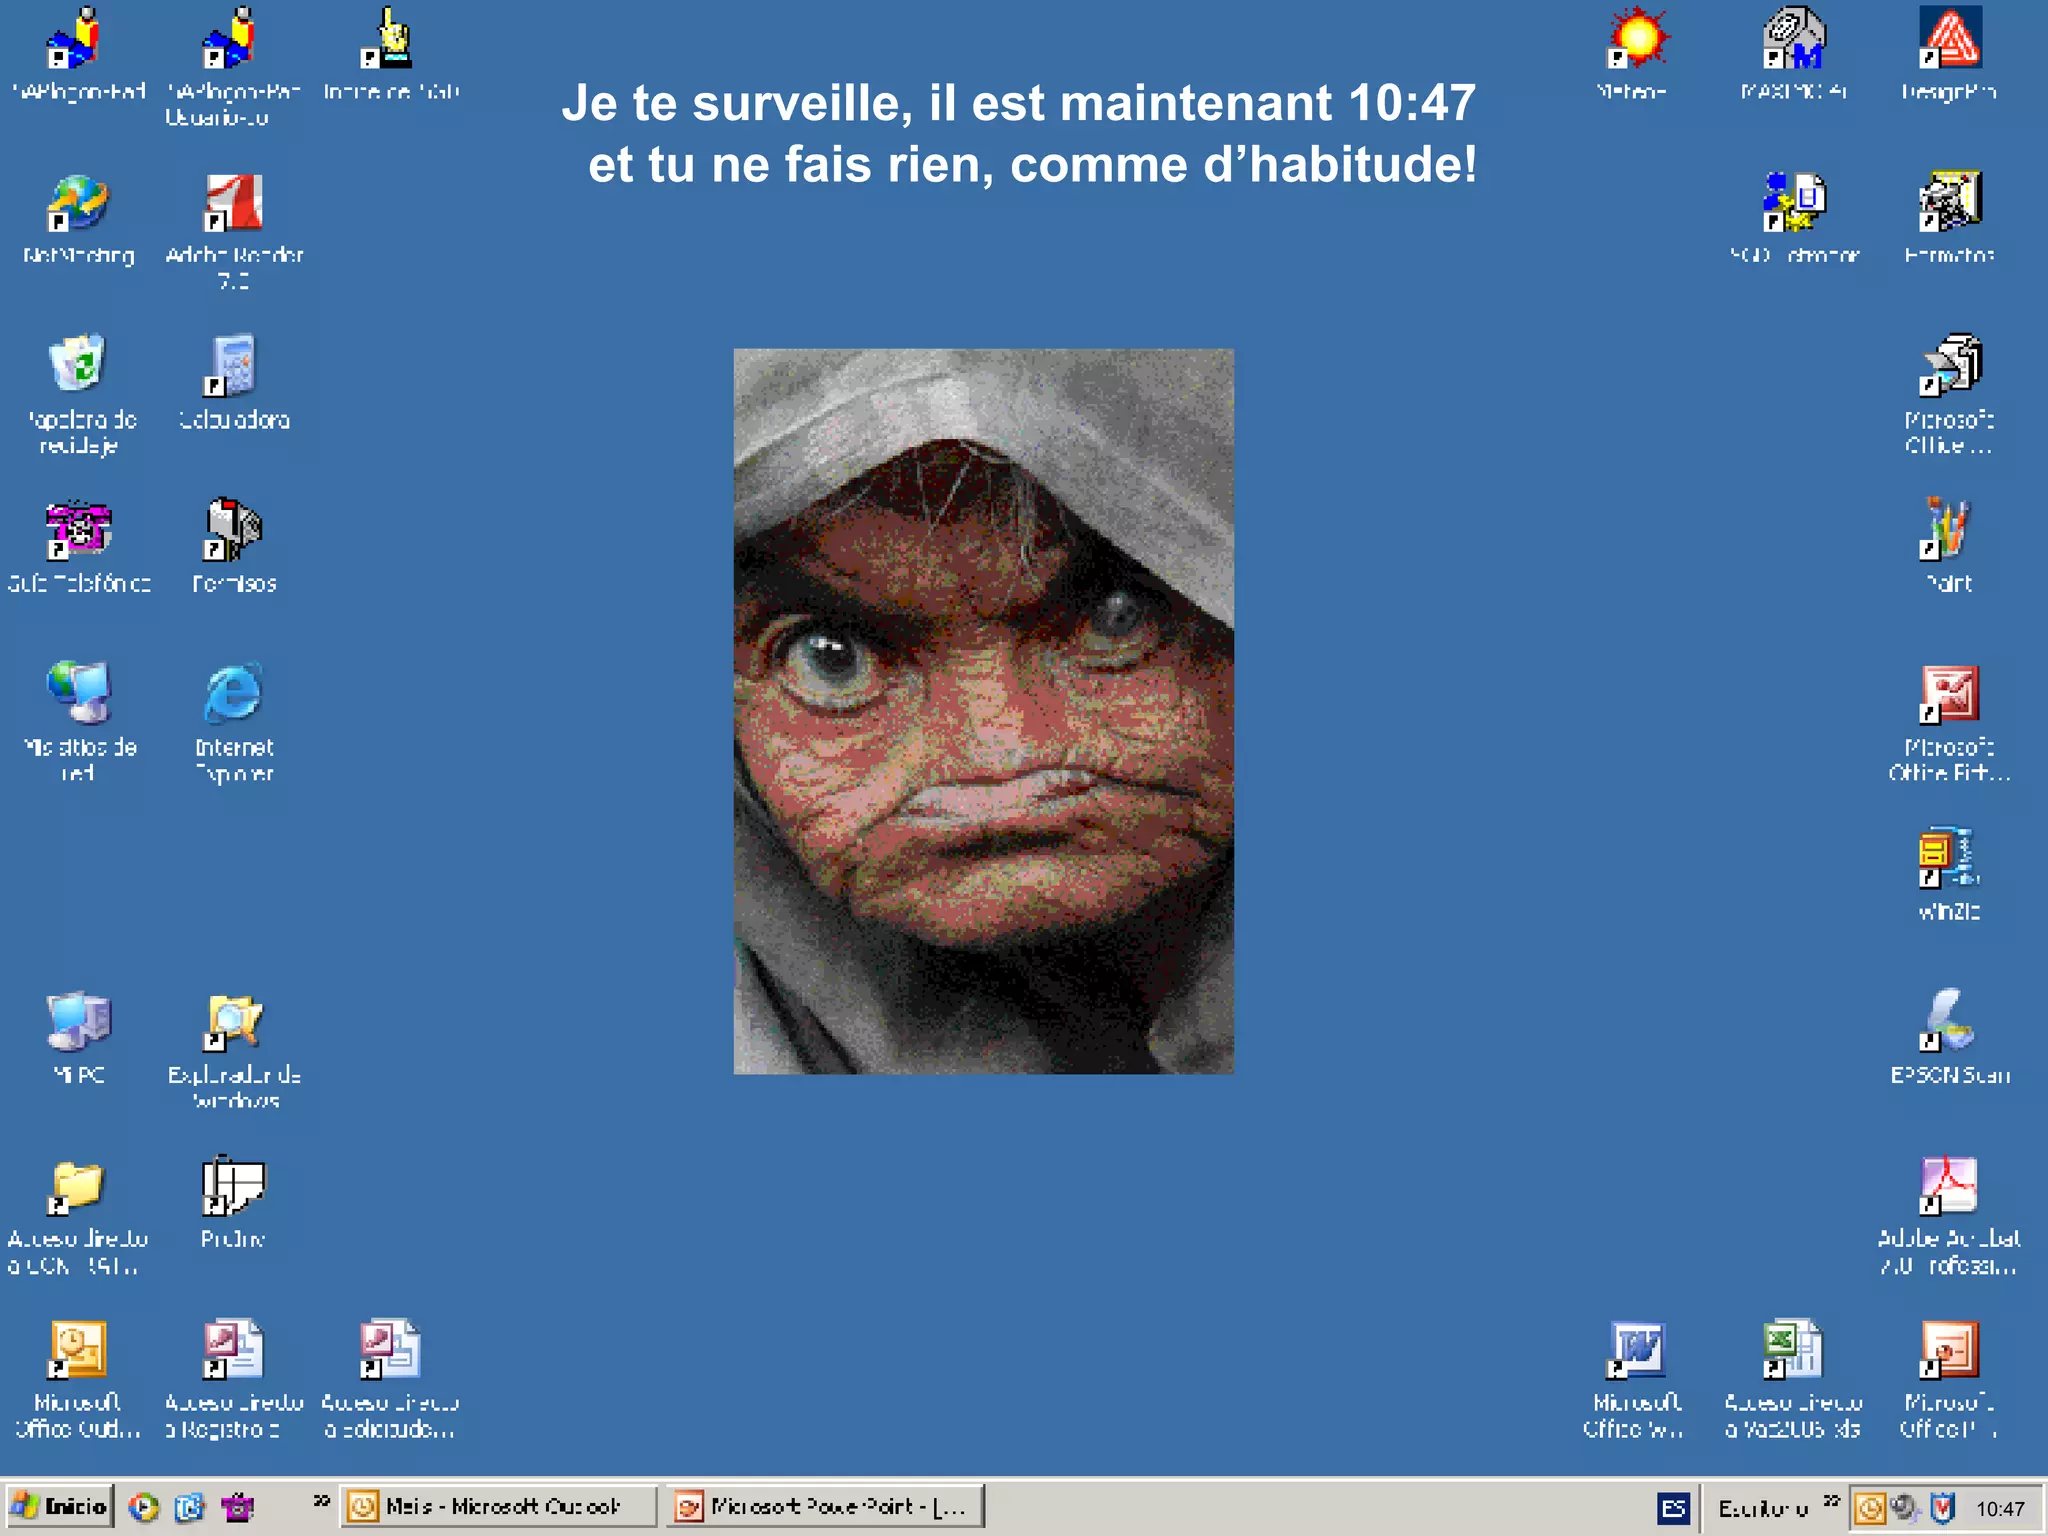Viewport: 2048px width, 1536px height.
Task: Open the Internet Explorer desktop shortcut
Action: (x=233, y=693)
